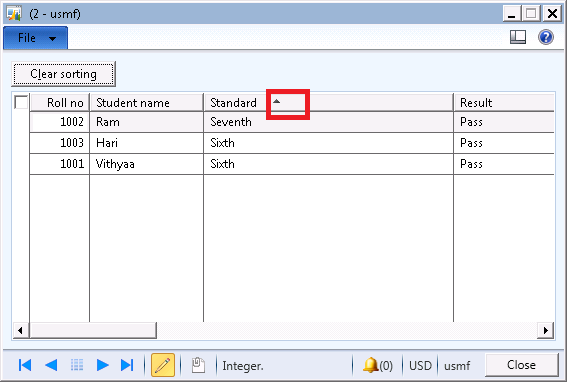Screen dimensions: 567x382
Task: Tick the select-all grid checkbox
Action: tap(21, 102)
